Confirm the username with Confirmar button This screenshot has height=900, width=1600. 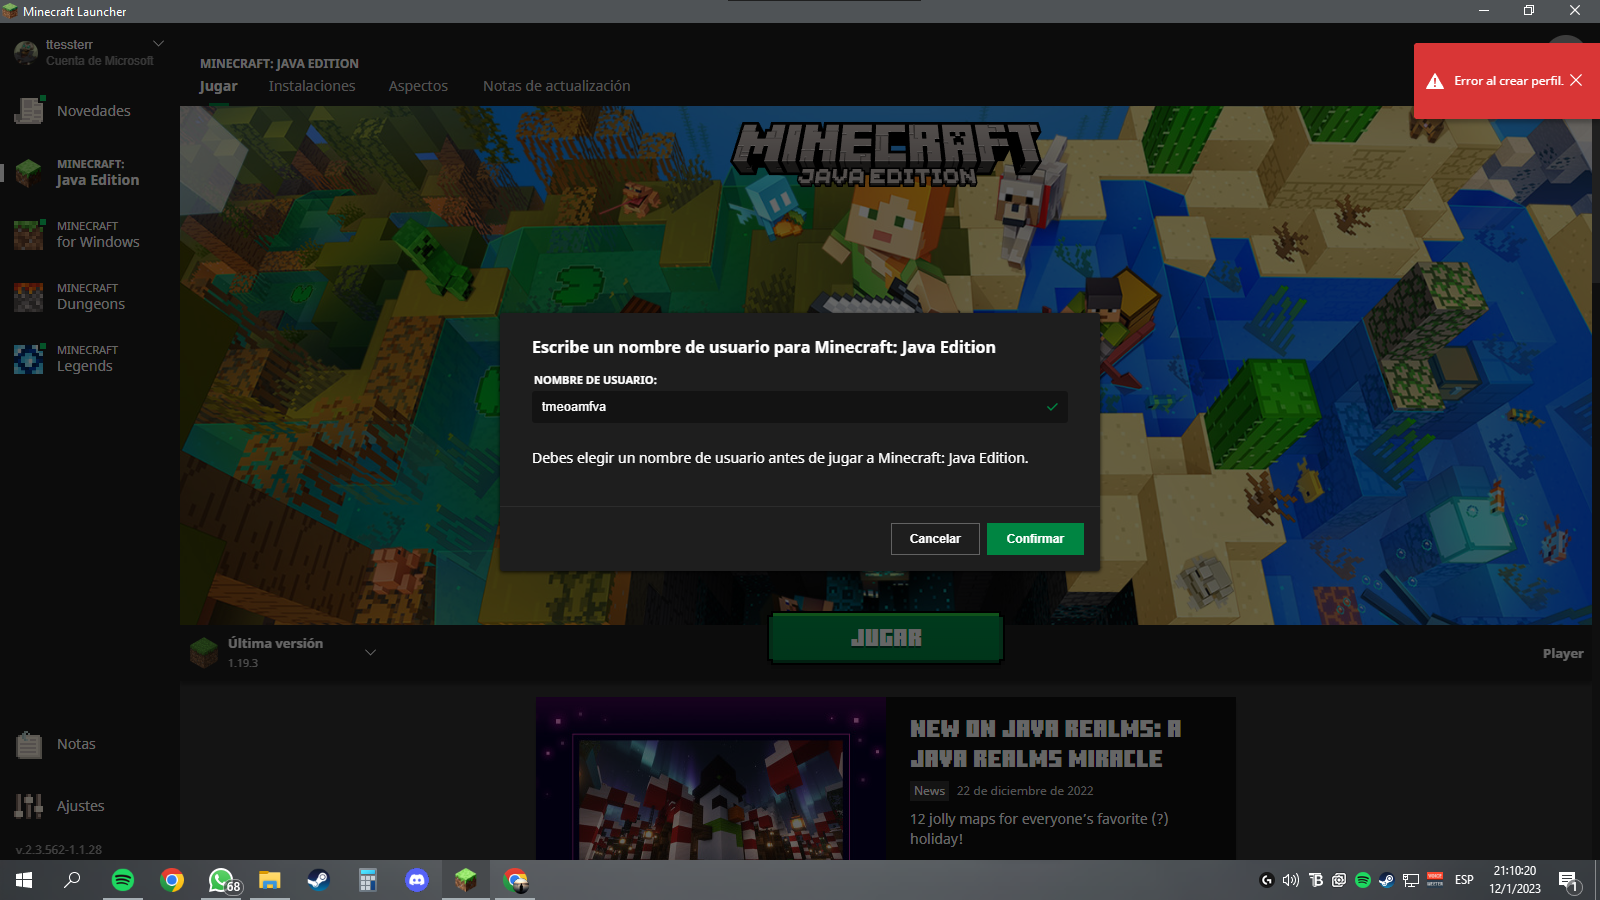pos(1035,539)
